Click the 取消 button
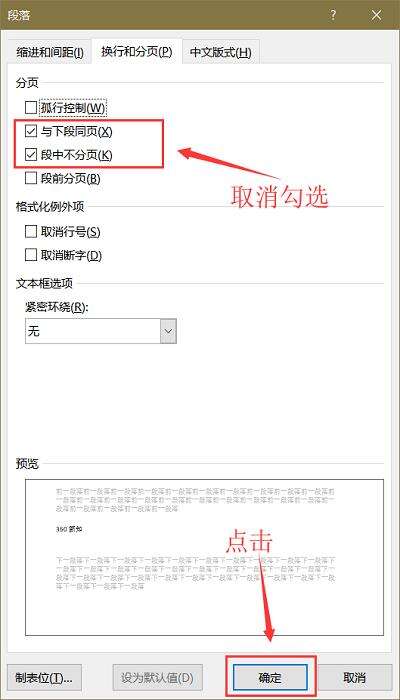 [355, 678]
